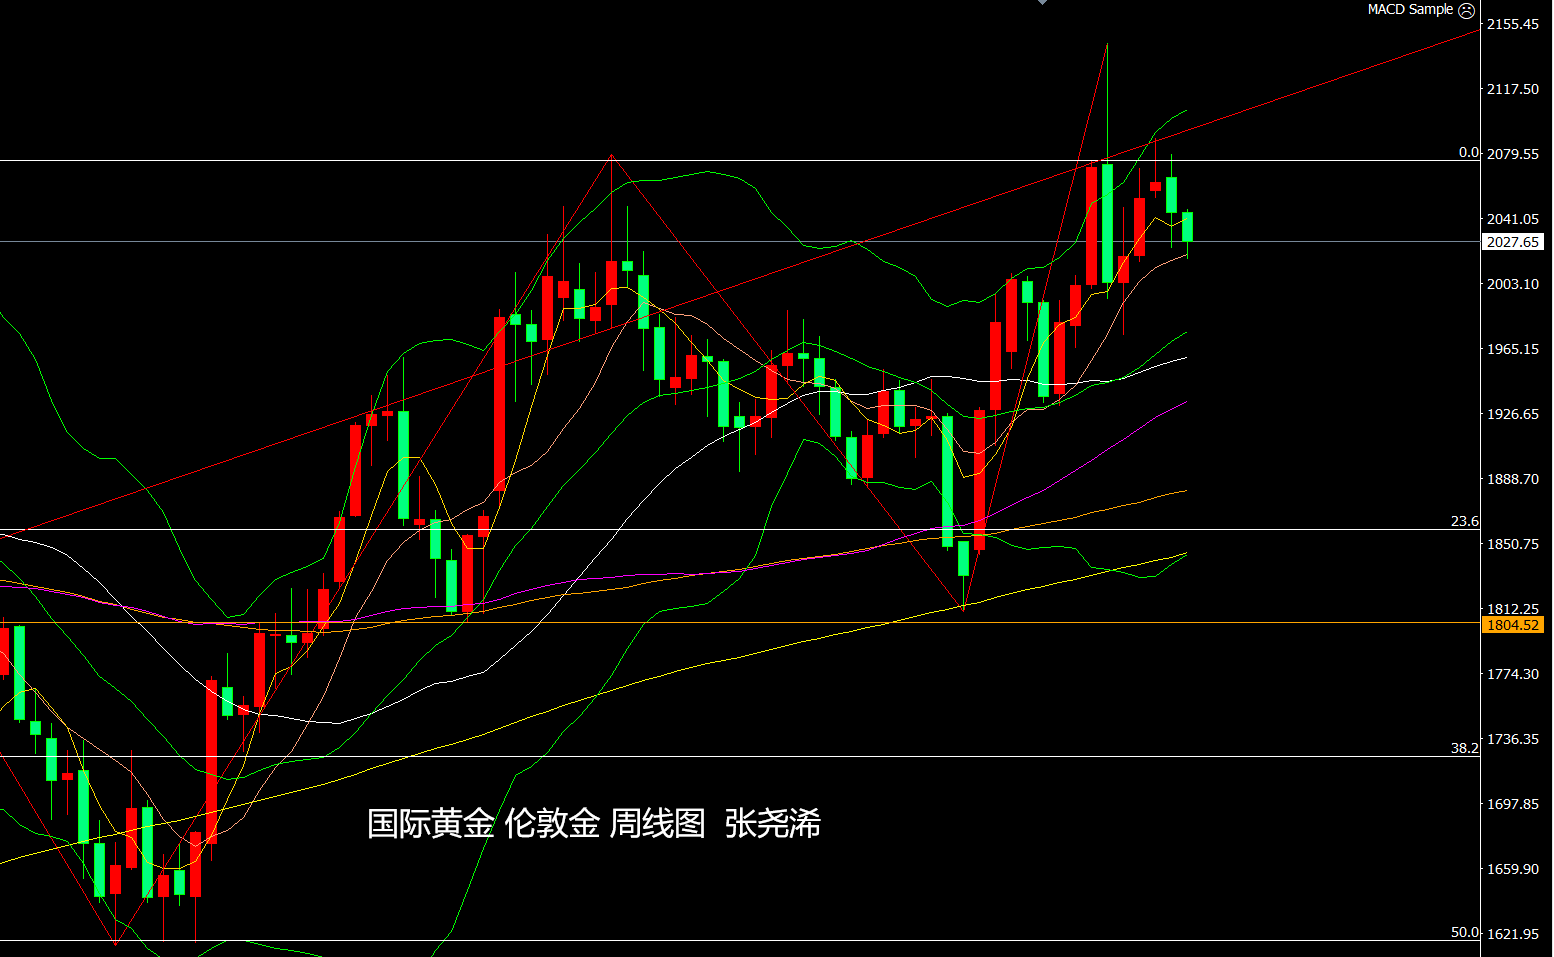This screenshot has height=957, width=1554.
Task: Click the 2079.55 price scale value
Action: click(x=1513, y=154)
